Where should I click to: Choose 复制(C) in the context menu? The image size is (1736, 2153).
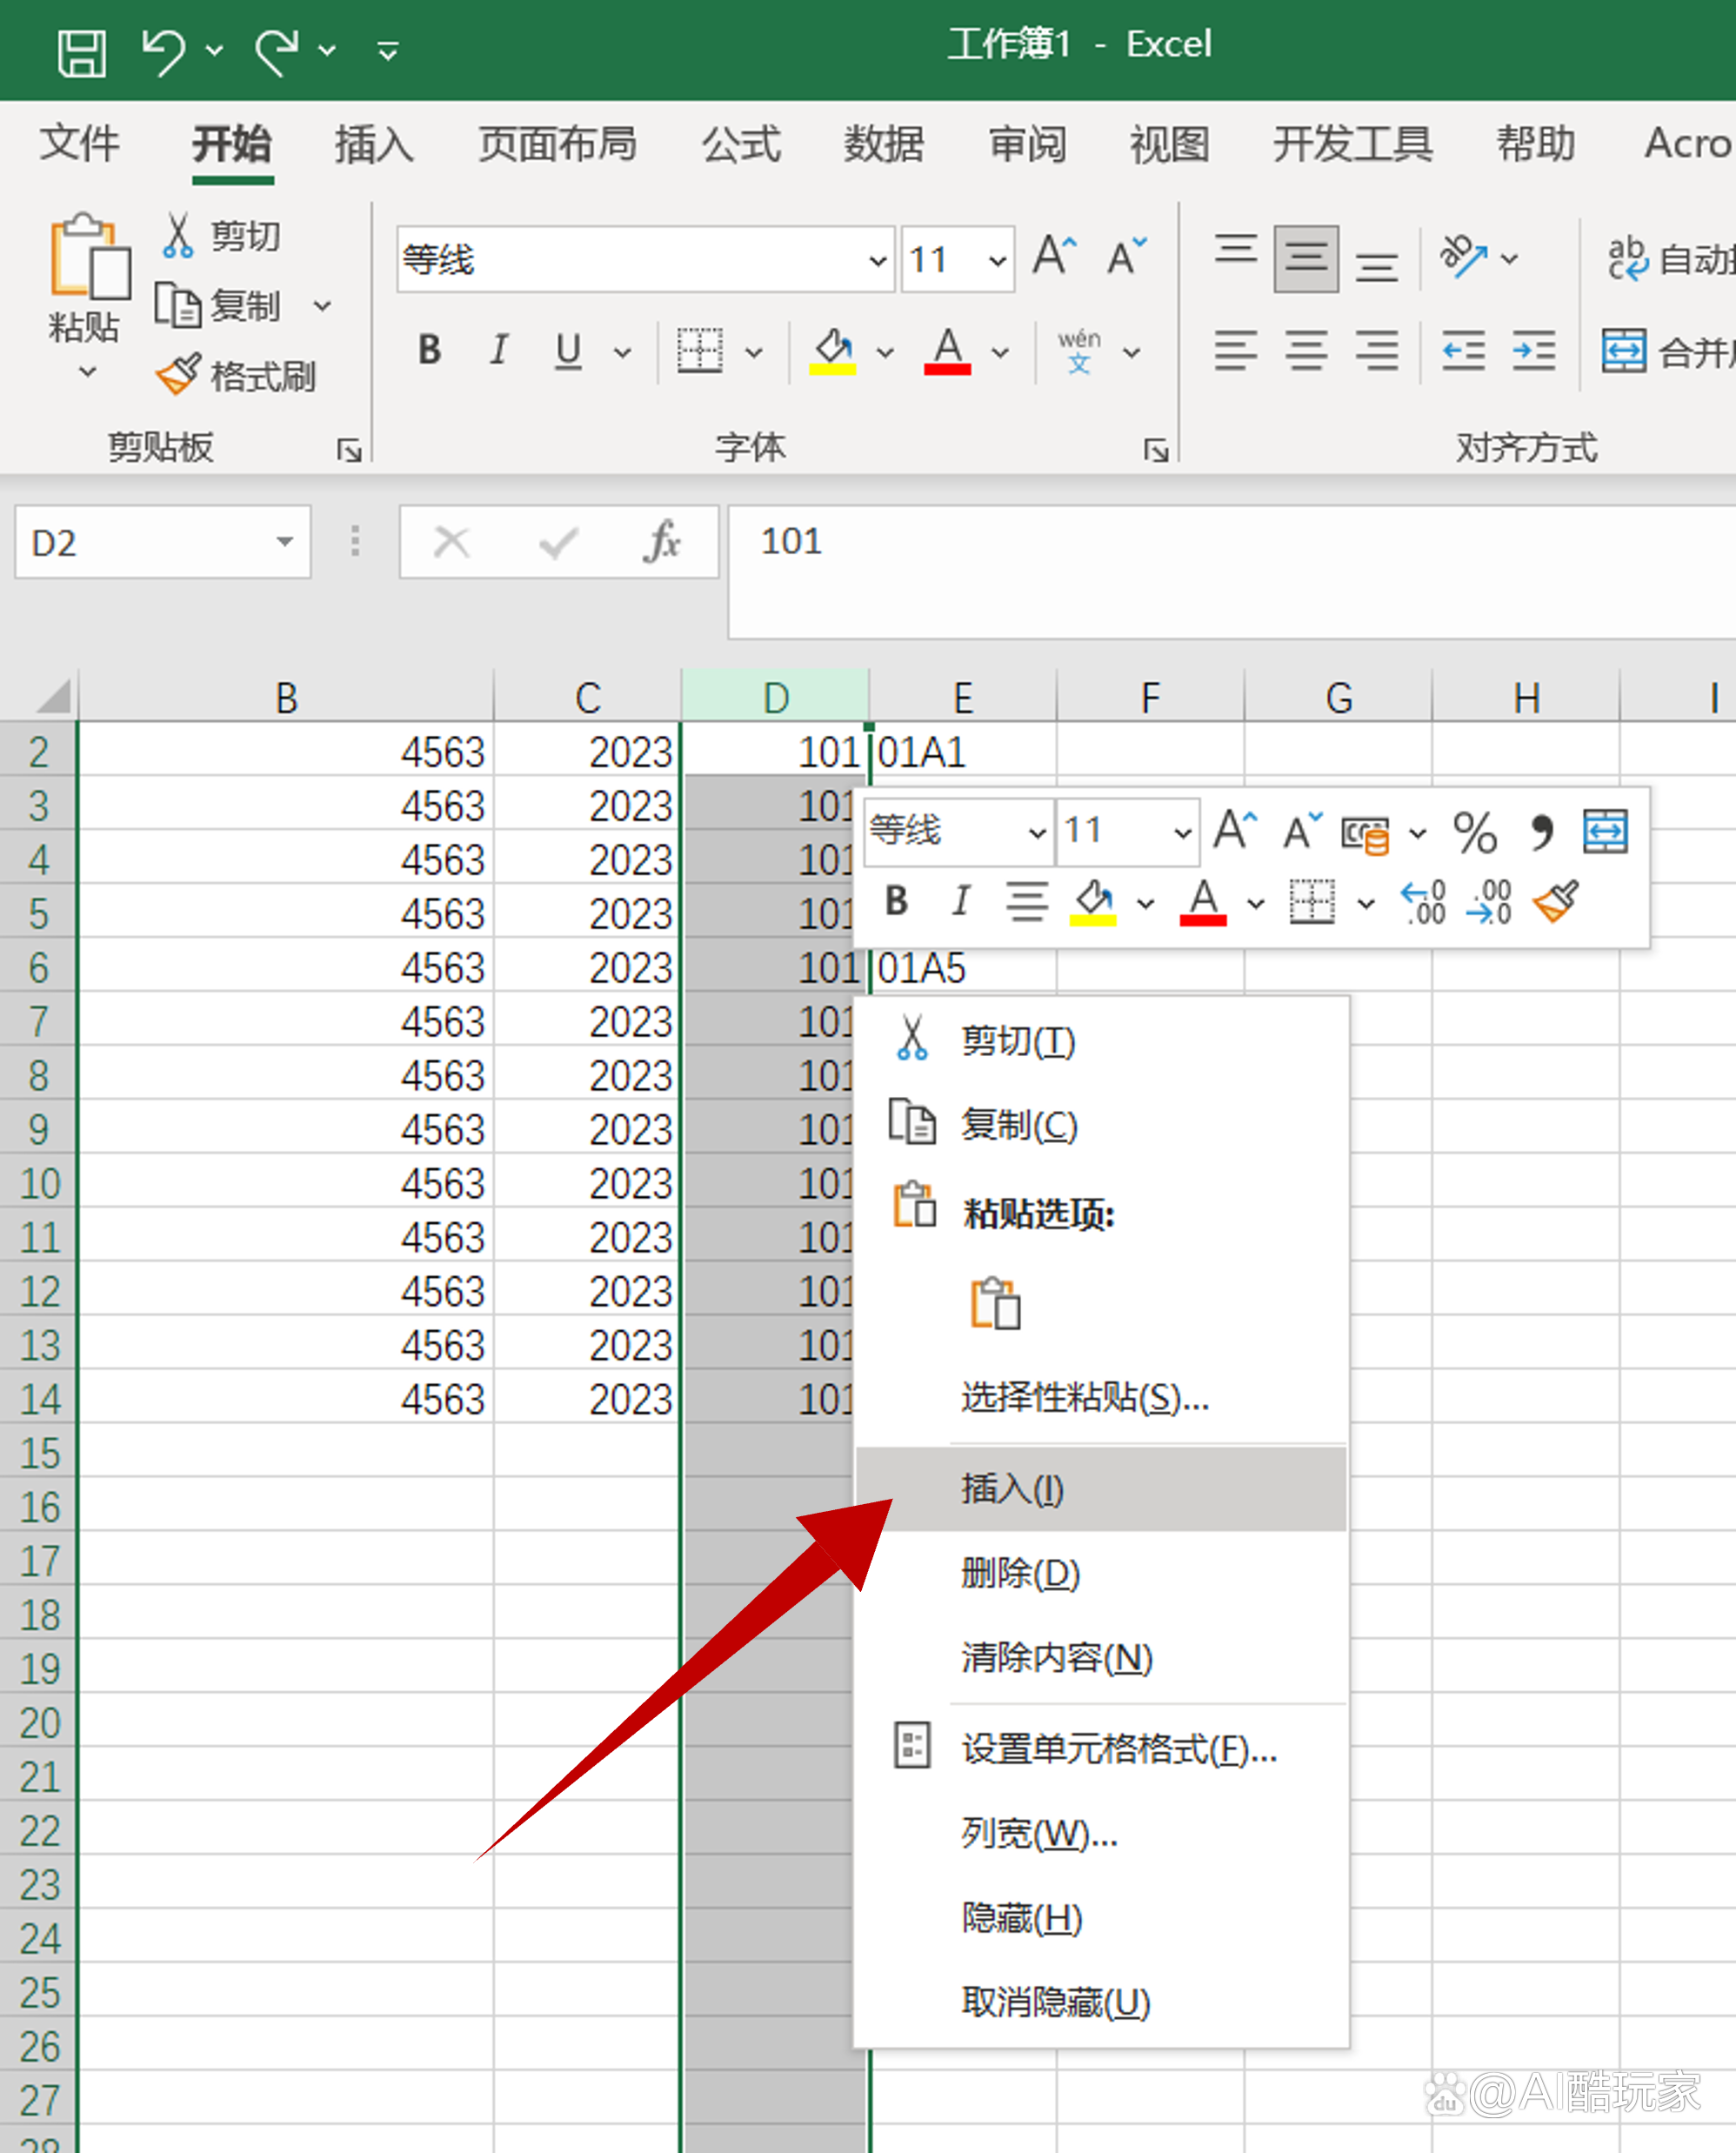click(x=1101, y=1125)
